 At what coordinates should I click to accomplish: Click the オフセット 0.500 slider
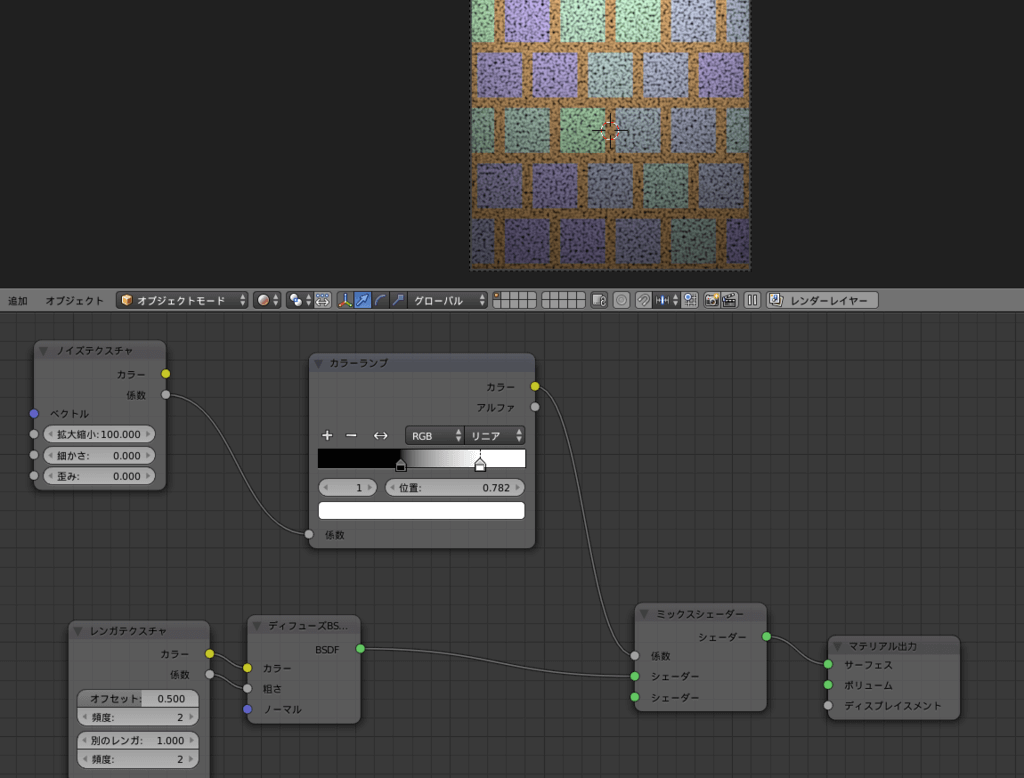pos(138,698)
